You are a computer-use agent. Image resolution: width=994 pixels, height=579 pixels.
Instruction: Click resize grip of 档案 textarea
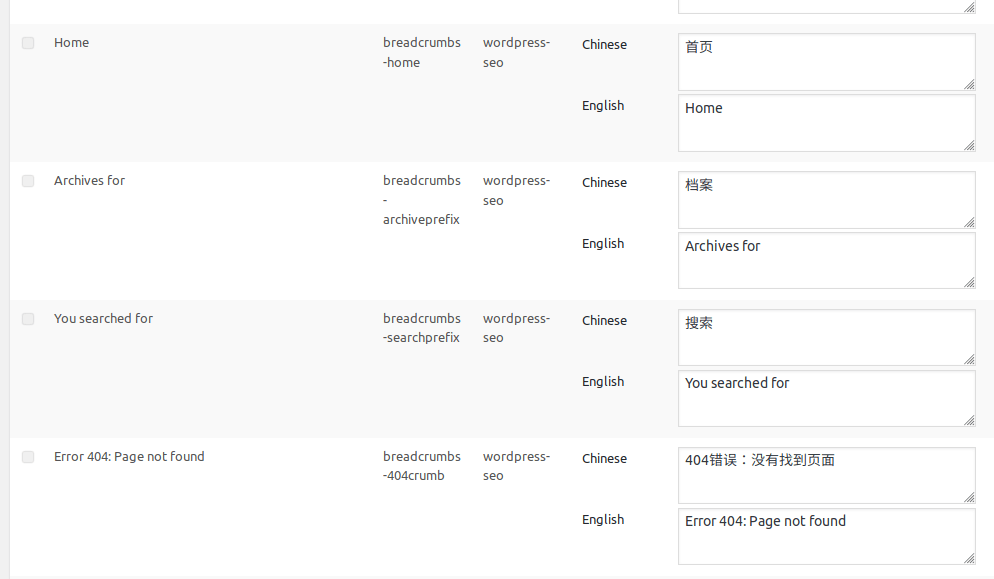tap(969, 222)
